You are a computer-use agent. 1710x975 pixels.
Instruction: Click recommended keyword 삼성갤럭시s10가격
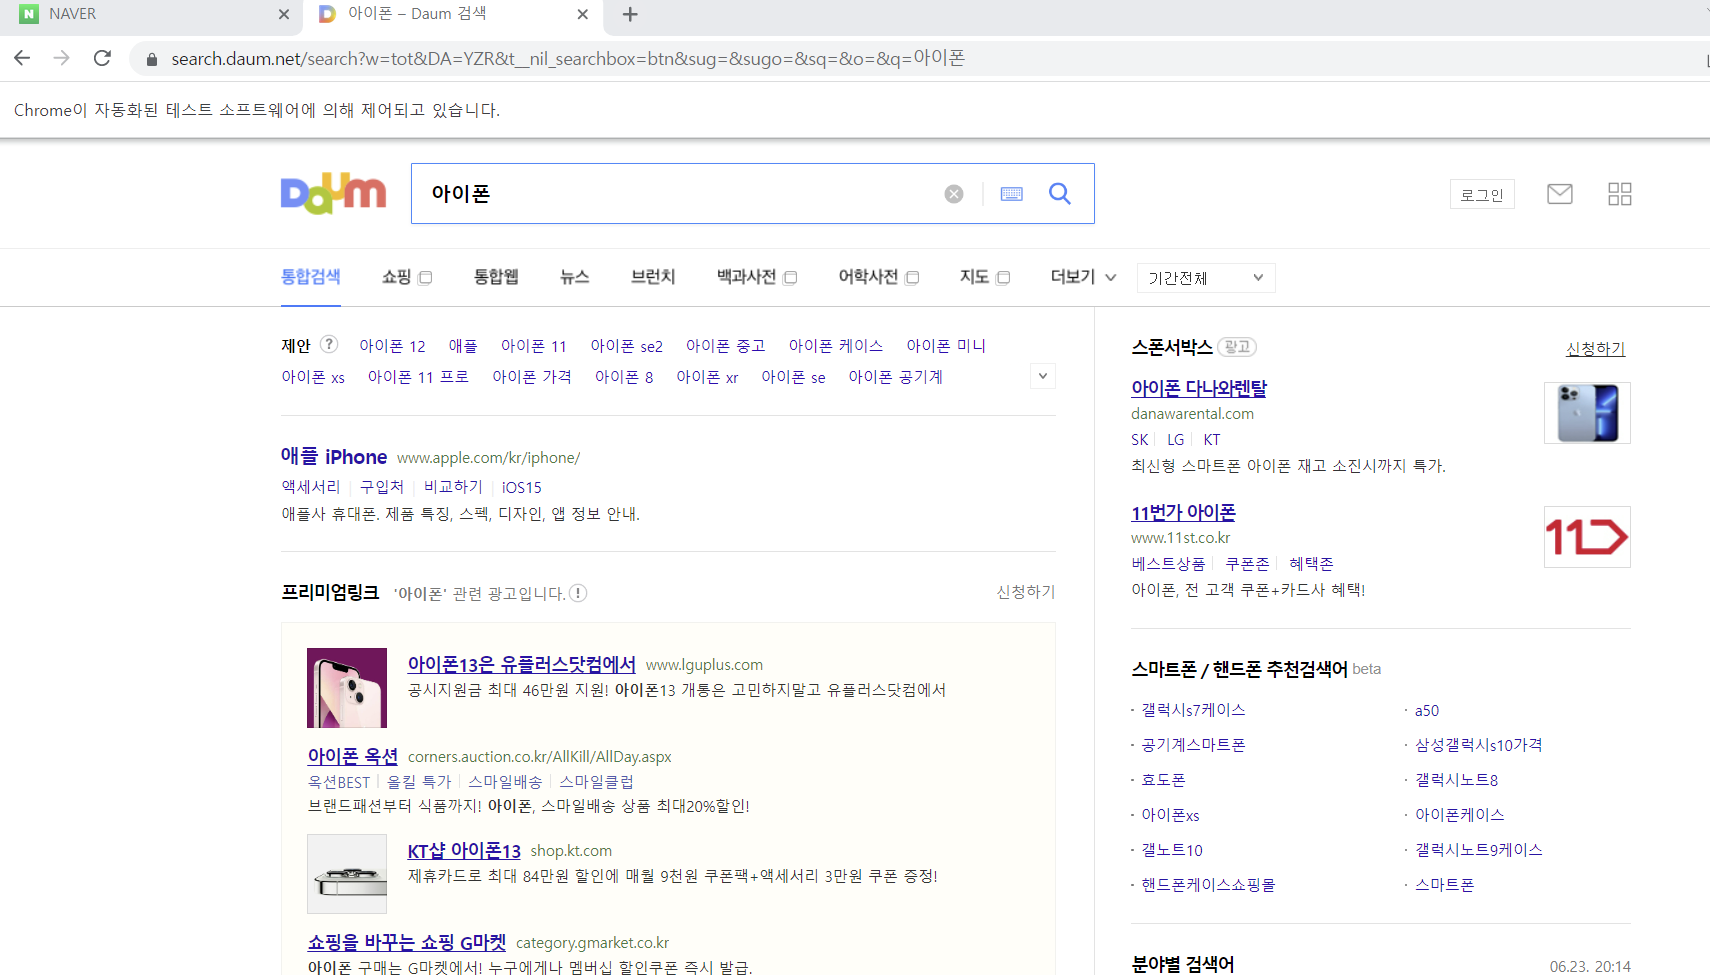coord(1479,745)
